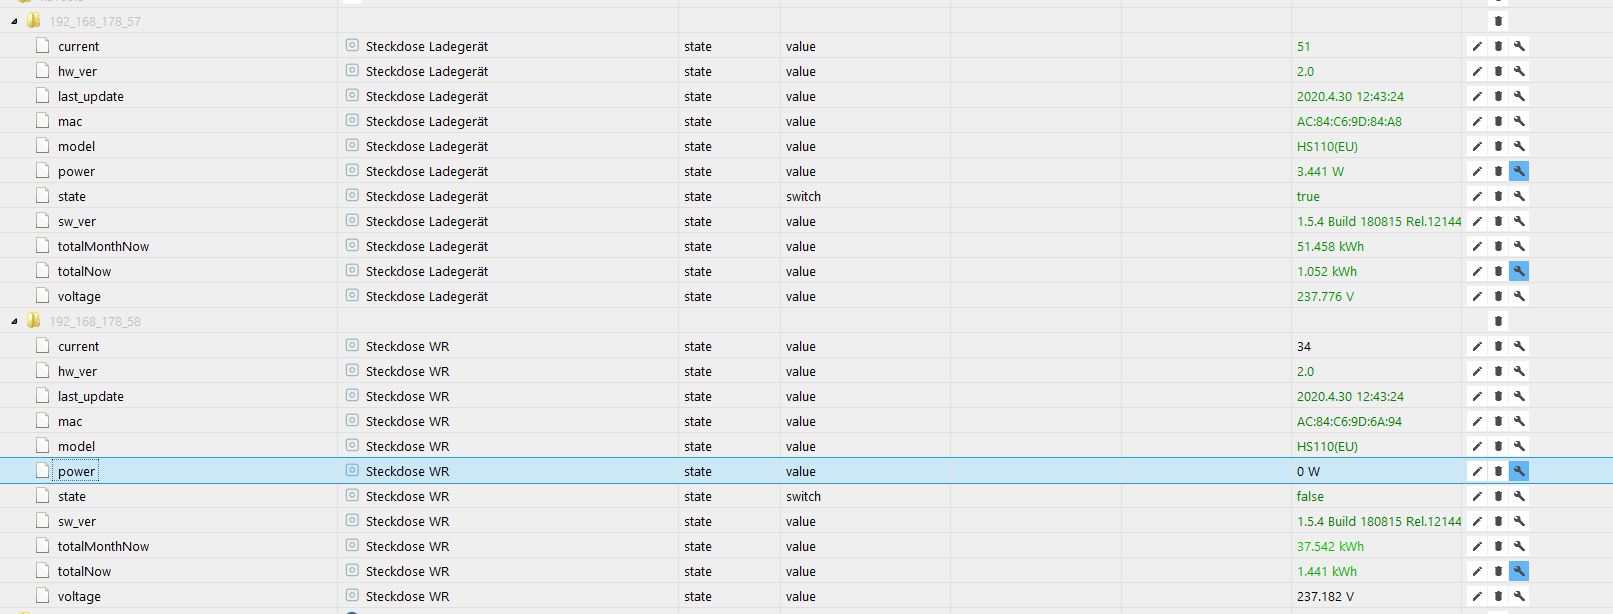The height and width of the screenshot is (614, 1613).
Task: Edit the Steckdose WR current object
Action: 1477,346
